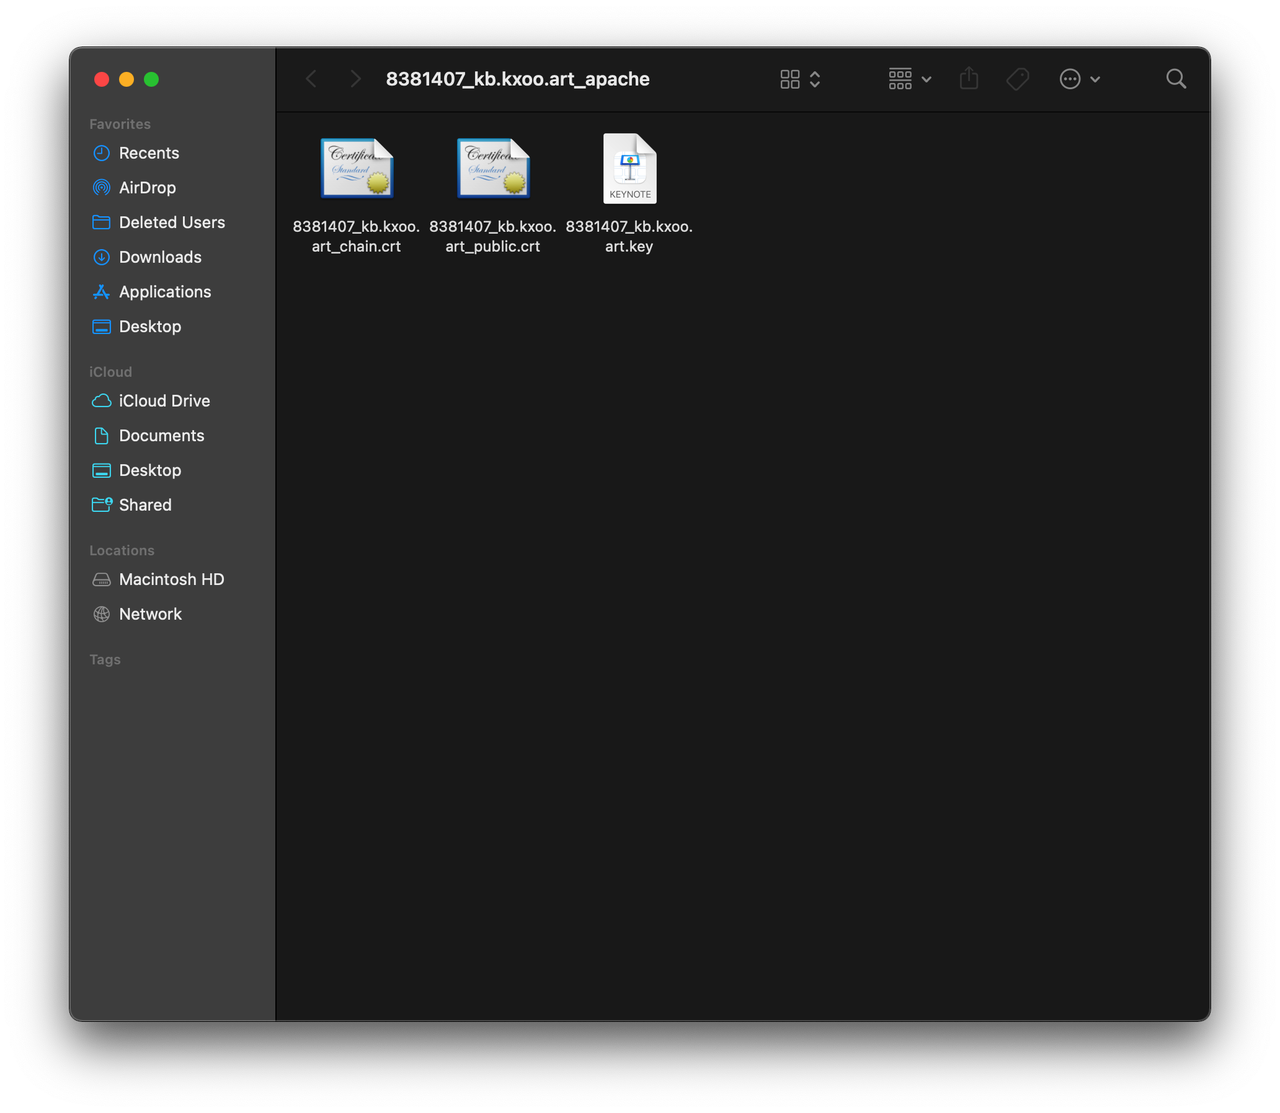Image resolution: width=1280 pixels, height=1113 pixels.
Task: Click the Edit Tags toolbar icon
Action: pyautogui.click(x=1017, y=79)
